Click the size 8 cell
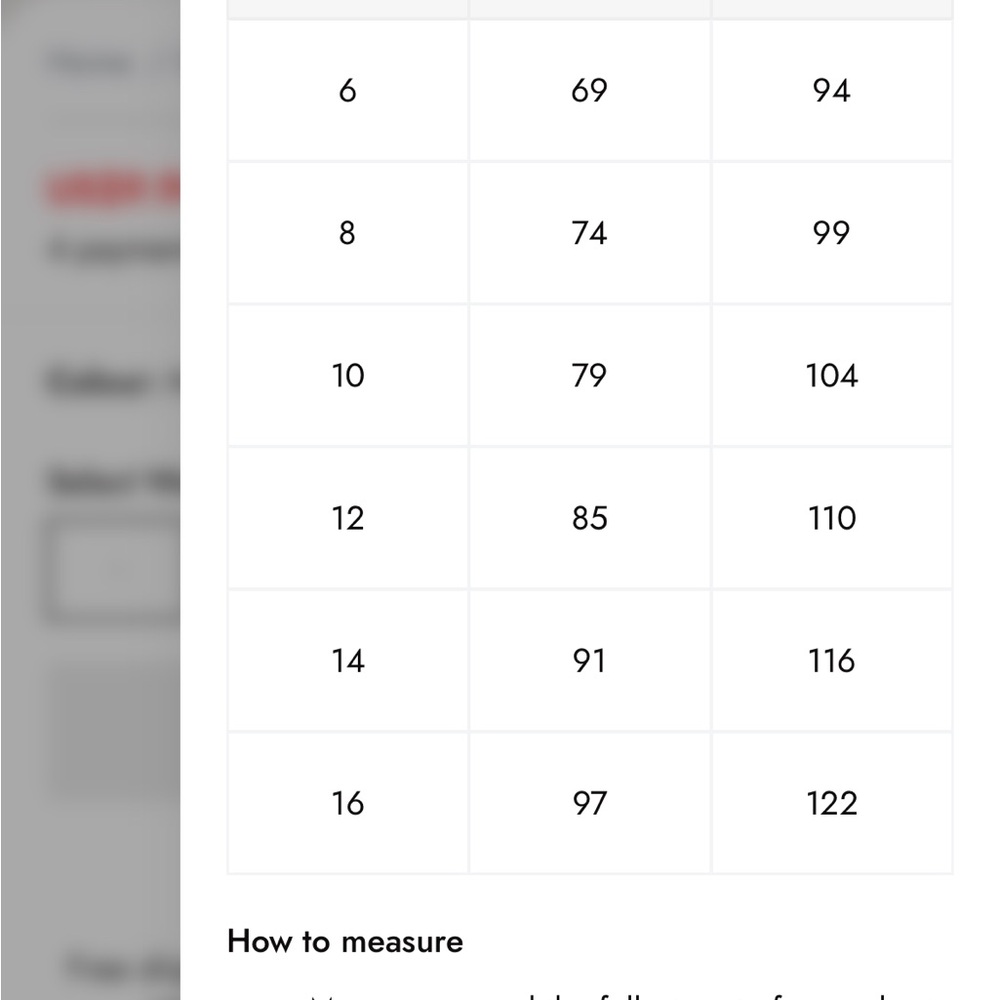This screenshot has height=1000, width=1000. coord(348,233)
